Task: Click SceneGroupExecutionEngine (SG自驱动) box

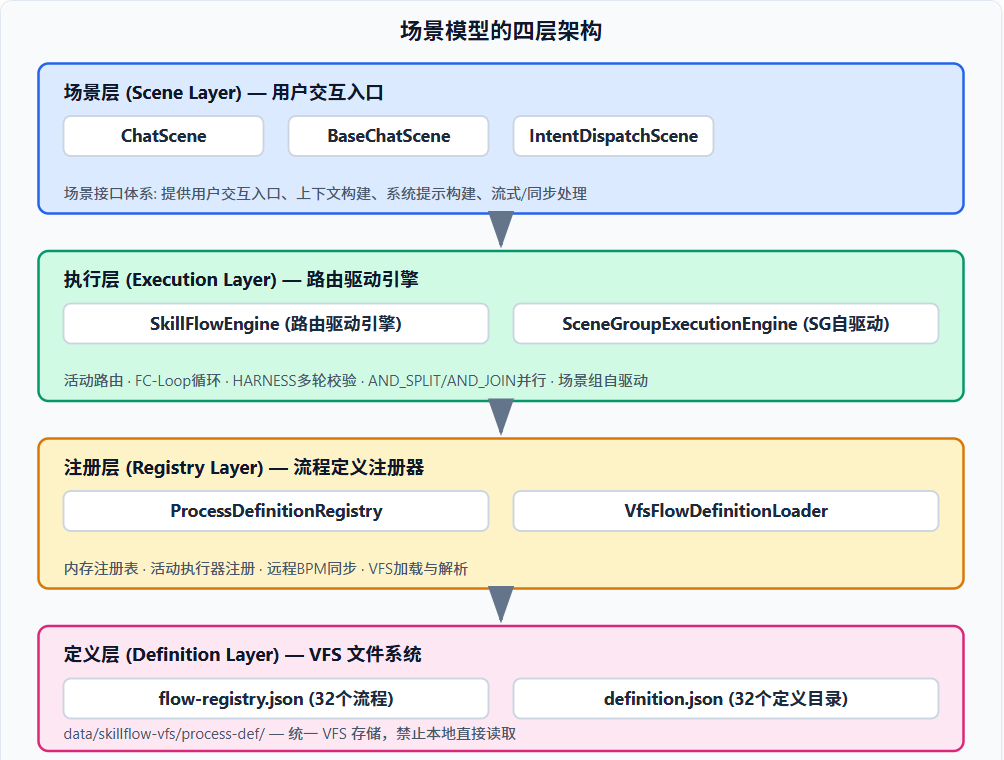Action: (x=726, y=323)
